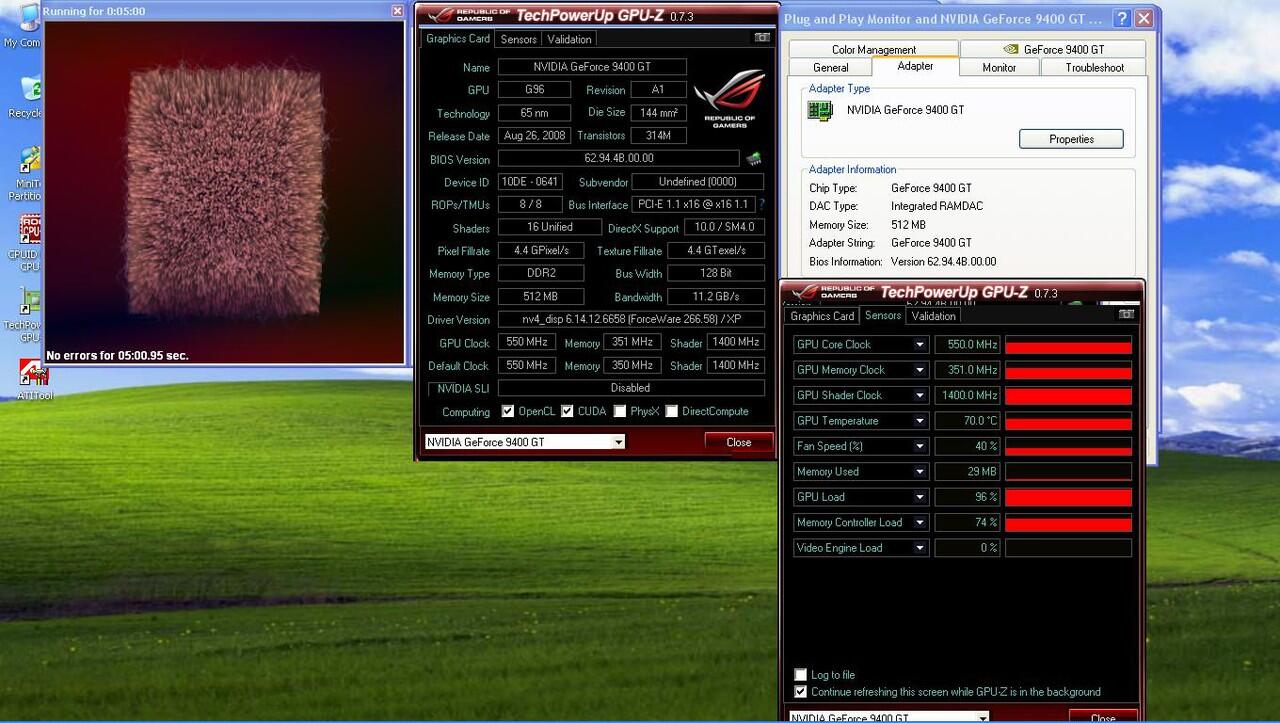This screenshot has height=723, width=1280.
Task: Toggle the OpenCL checkbox
Action: coord(508,411)
